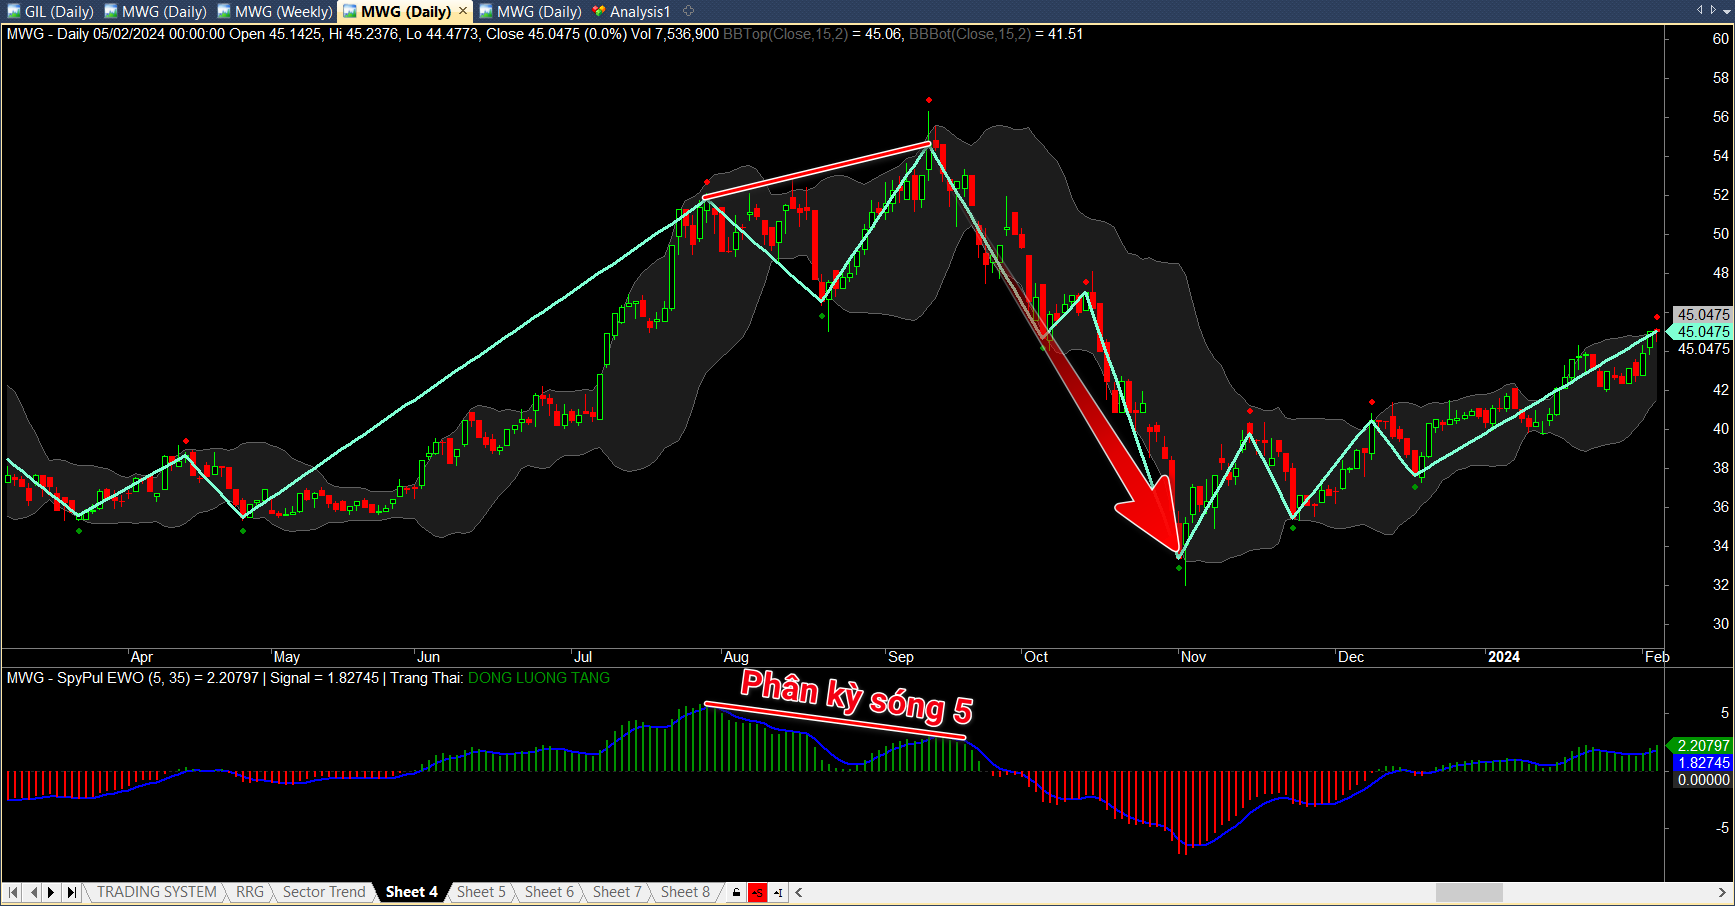Close the active MWG (Daily) tab

tap(463, 11)
